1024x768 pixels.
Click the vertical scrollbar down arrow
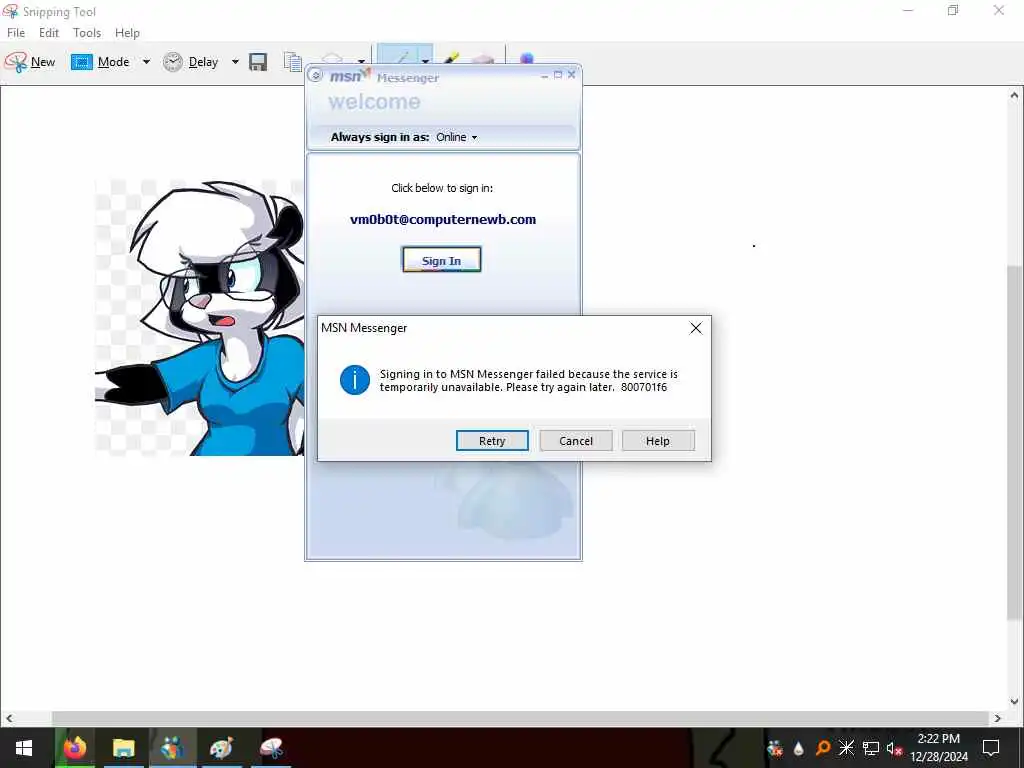(1014, 702)
